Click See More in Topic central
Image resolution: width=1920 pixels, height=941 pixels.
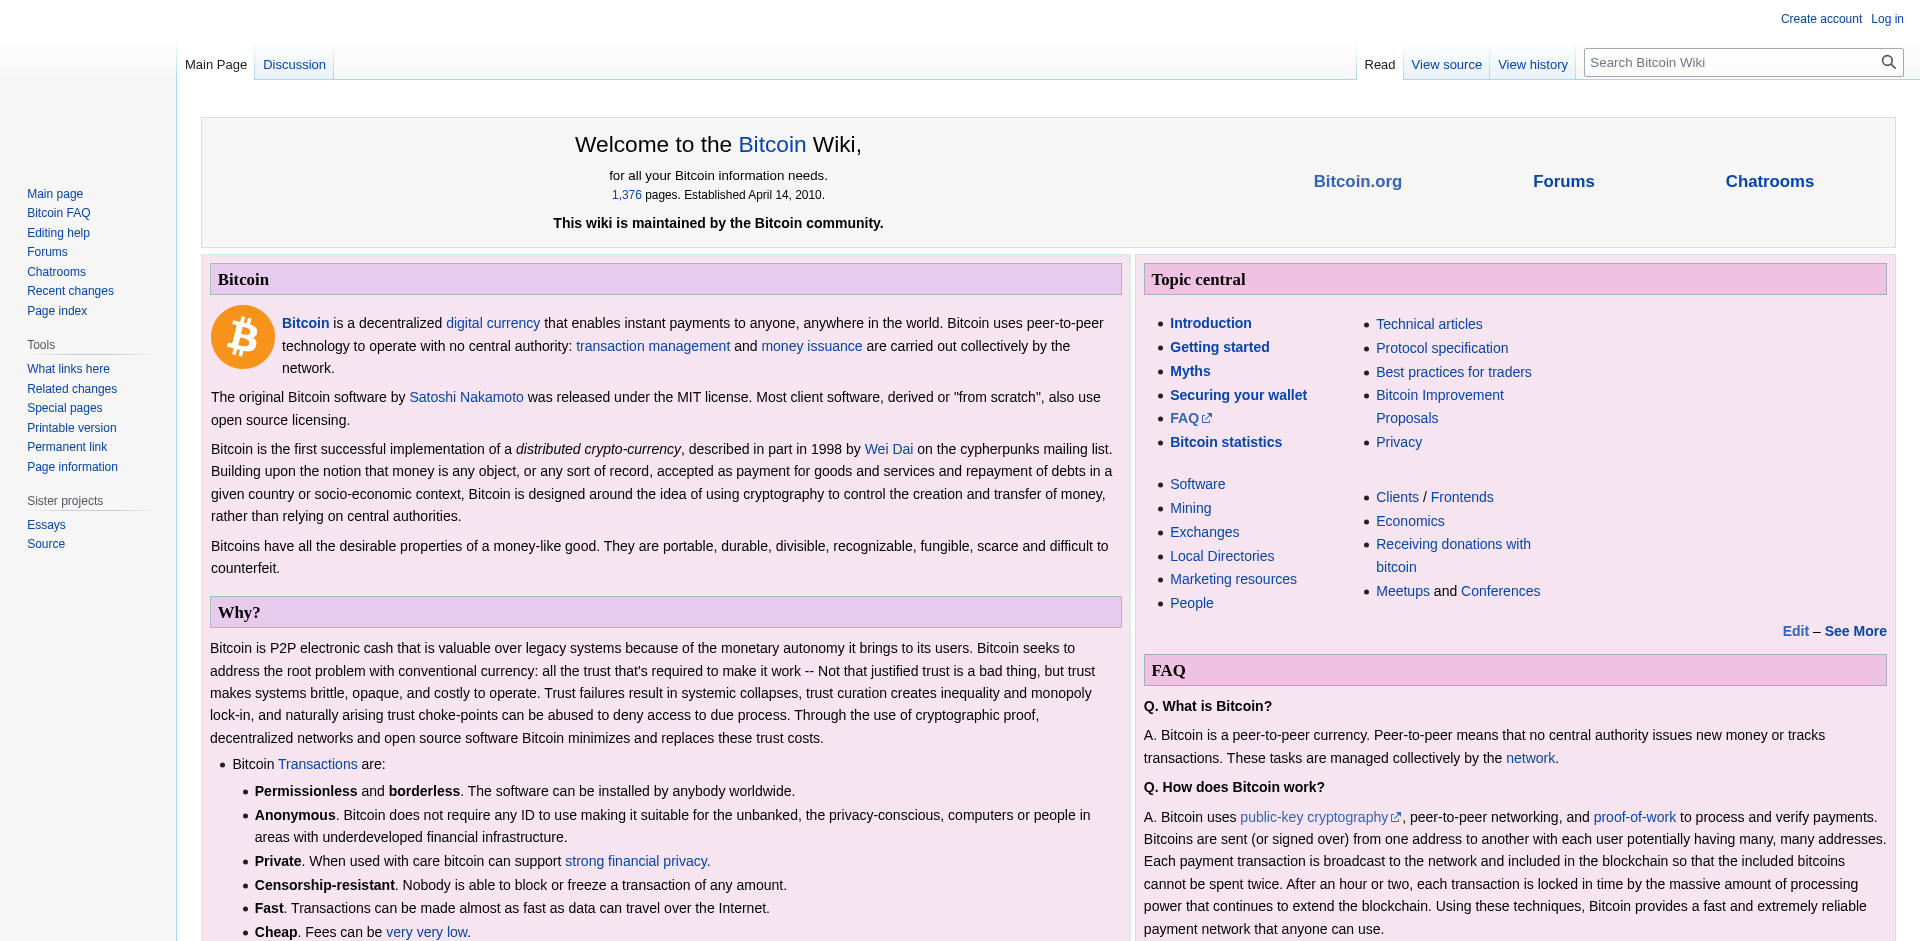1855,631
